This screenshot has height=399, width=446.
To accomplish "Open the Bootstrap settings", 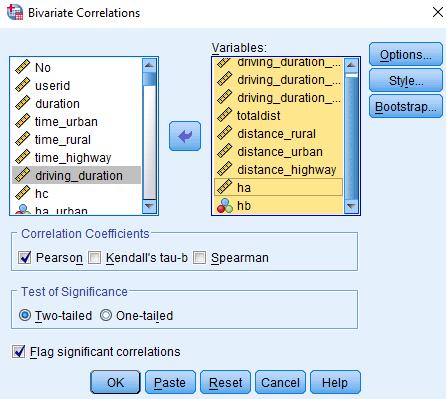I will point(406,107).
